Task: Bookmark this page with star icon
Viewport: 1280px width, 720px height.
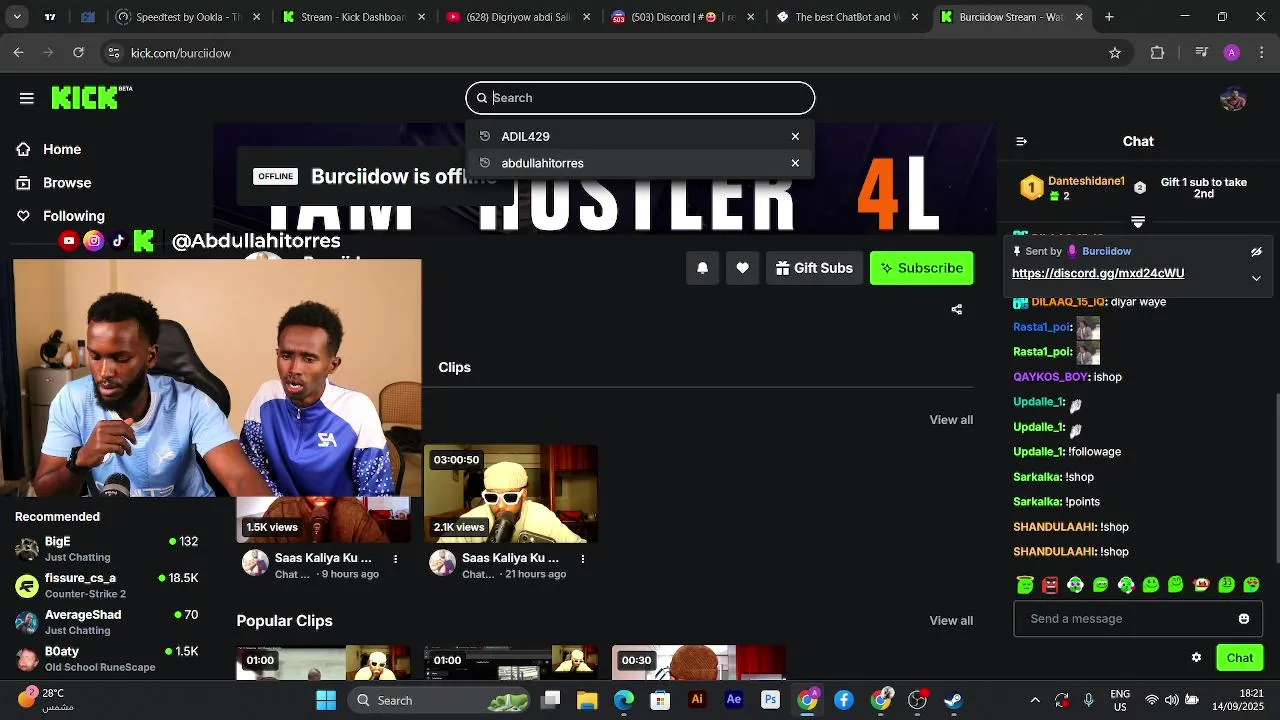Action: pos(1115,53)
